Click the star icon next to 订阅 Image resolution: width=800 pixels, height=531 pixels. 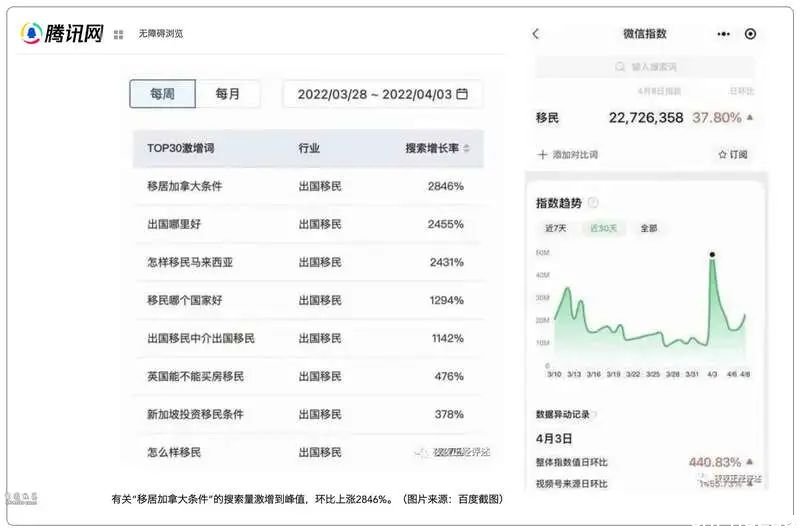coord(722,155)
